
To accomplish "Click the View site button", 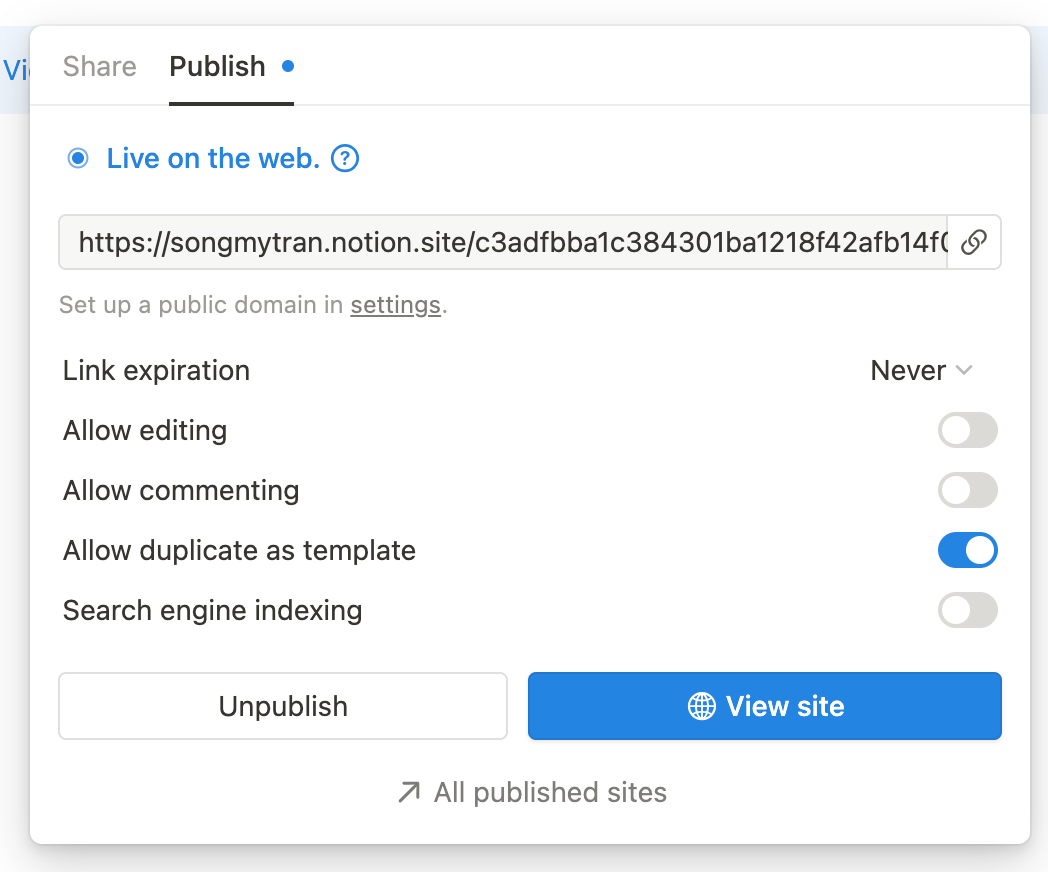I will [x=765, y=706].
